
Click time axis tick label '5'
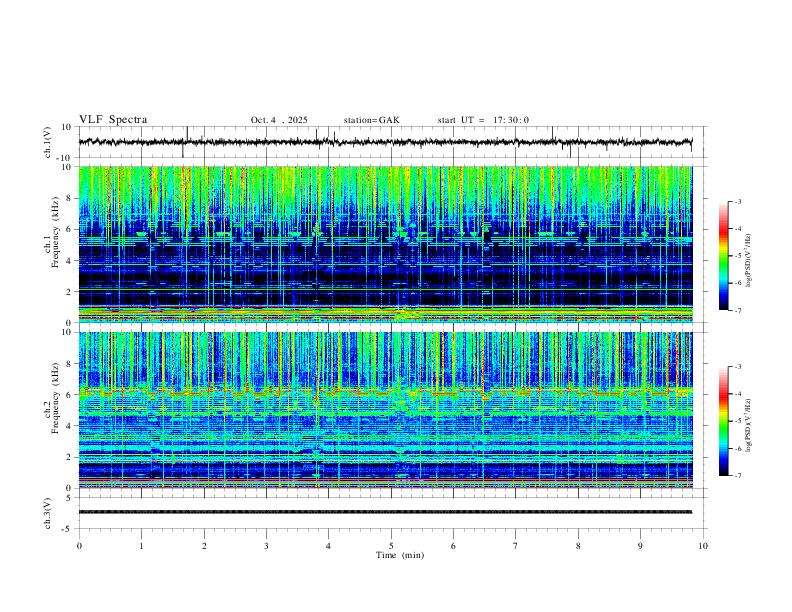pyautogui.click(x=391, y=546)
